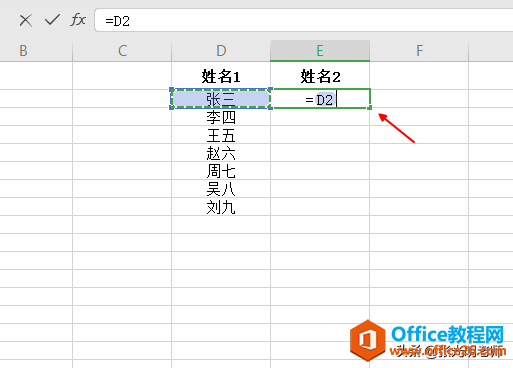Select the cell containing 周七

coord(221,171)
